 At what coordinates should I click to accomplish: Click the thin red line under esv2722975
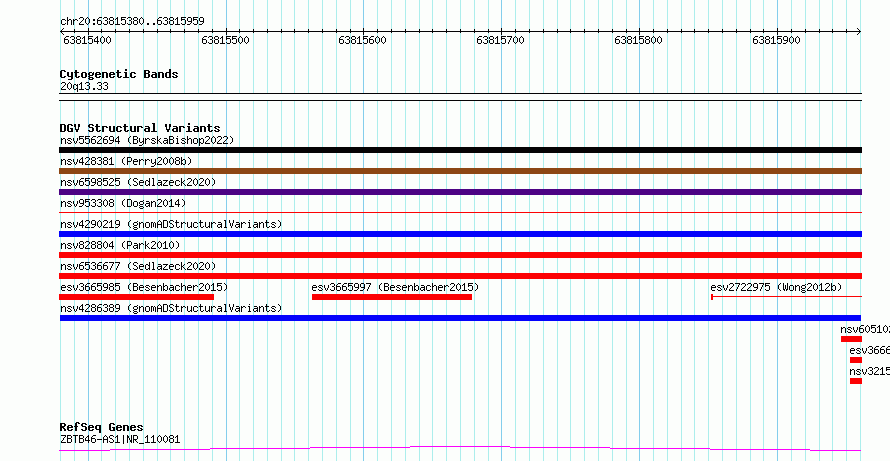(x=786, y=296)
